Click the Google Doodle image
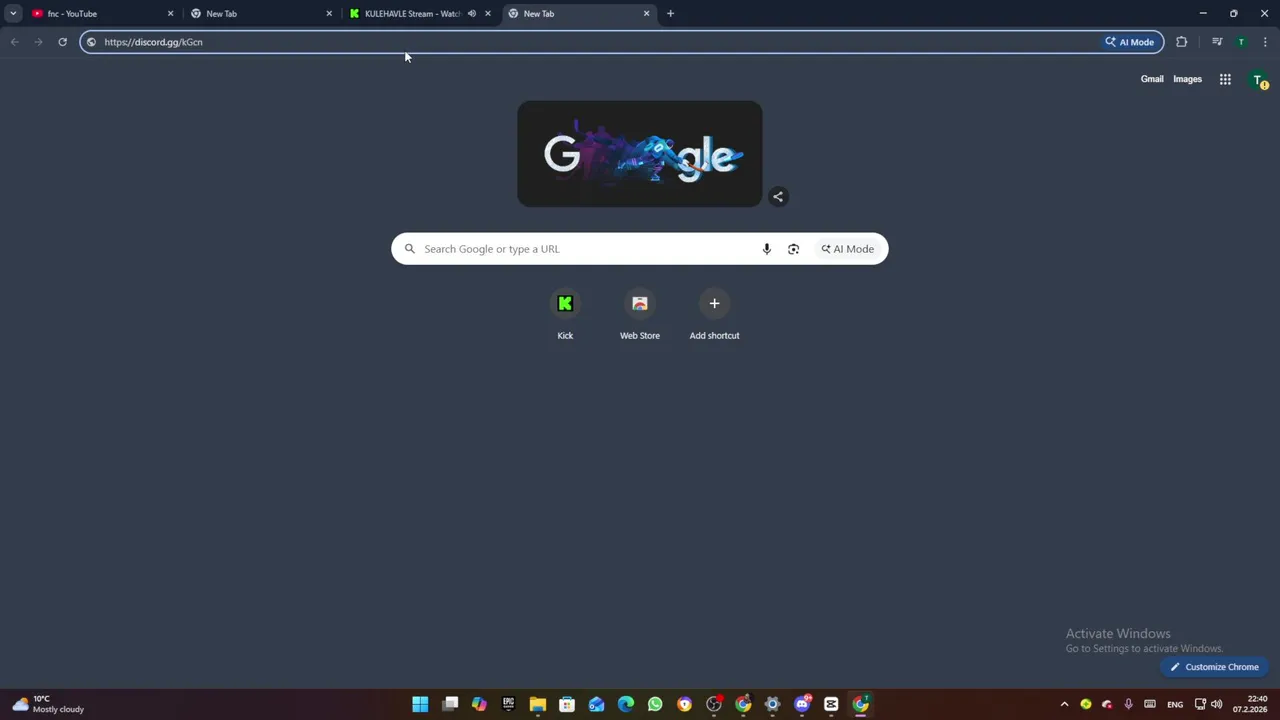 click(640, 154)
